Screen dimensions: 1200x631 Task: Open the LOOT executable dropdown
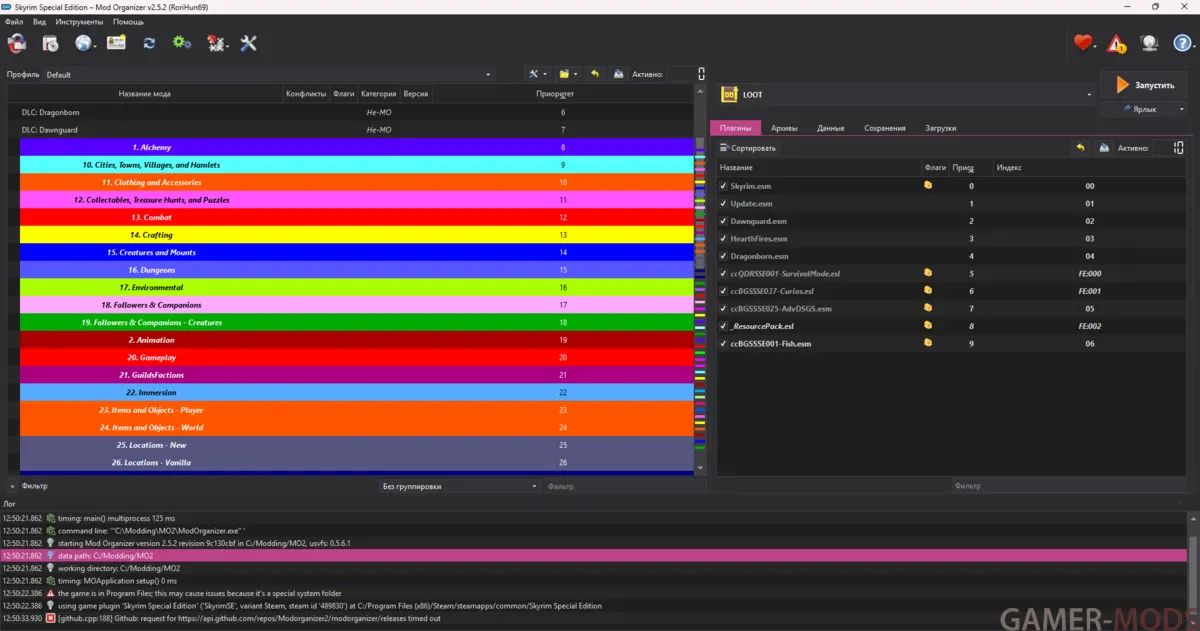pyautogui.click(x=906, y=95)
